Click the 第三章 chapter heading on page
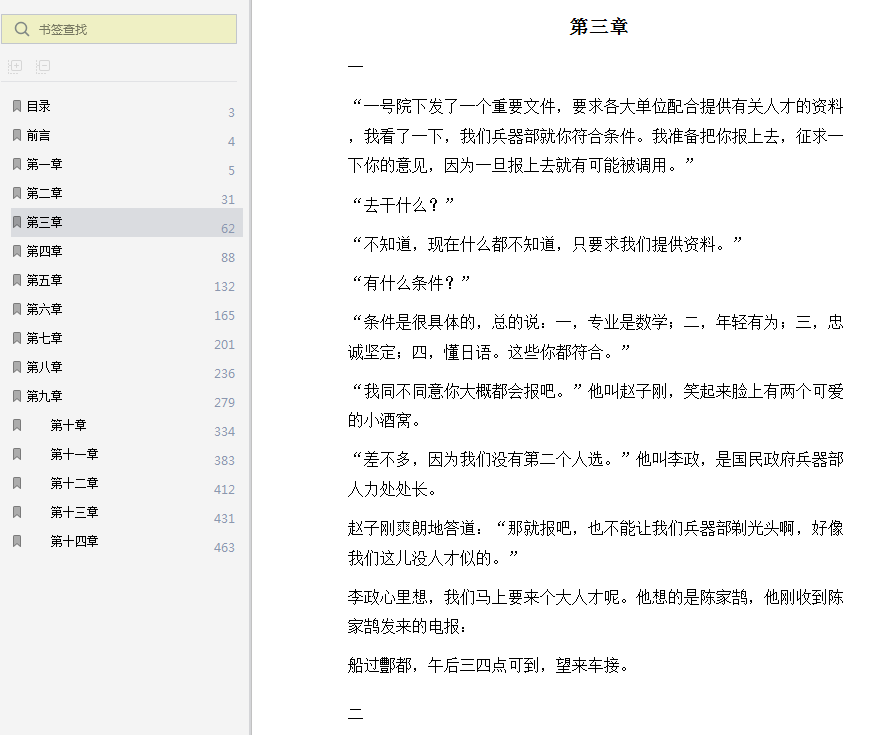The image size is (890, 735). pos(599,27)
